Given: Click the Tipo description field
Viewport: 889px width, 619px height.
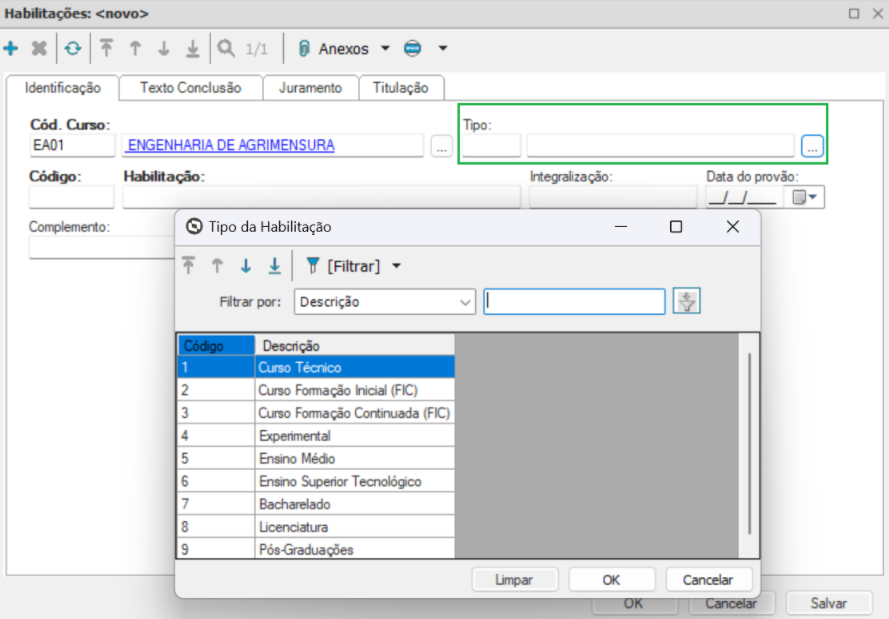Looking at the screenshot, I should [661, 146].
